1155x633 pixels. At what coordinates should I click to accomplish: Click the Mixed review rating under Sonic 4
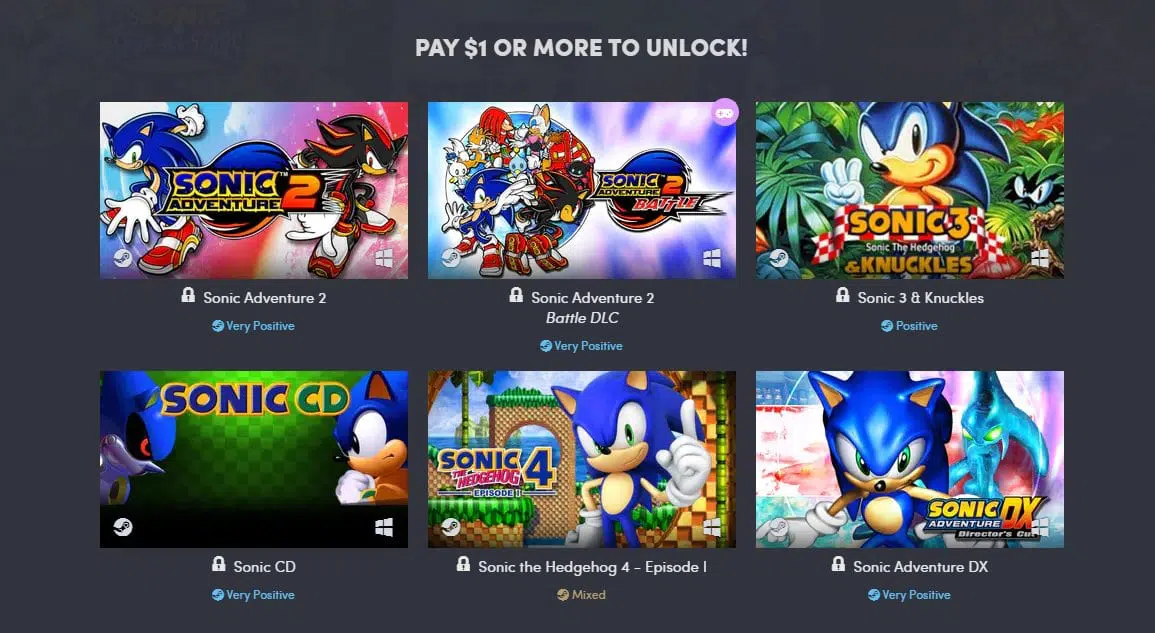pos(581,595)
